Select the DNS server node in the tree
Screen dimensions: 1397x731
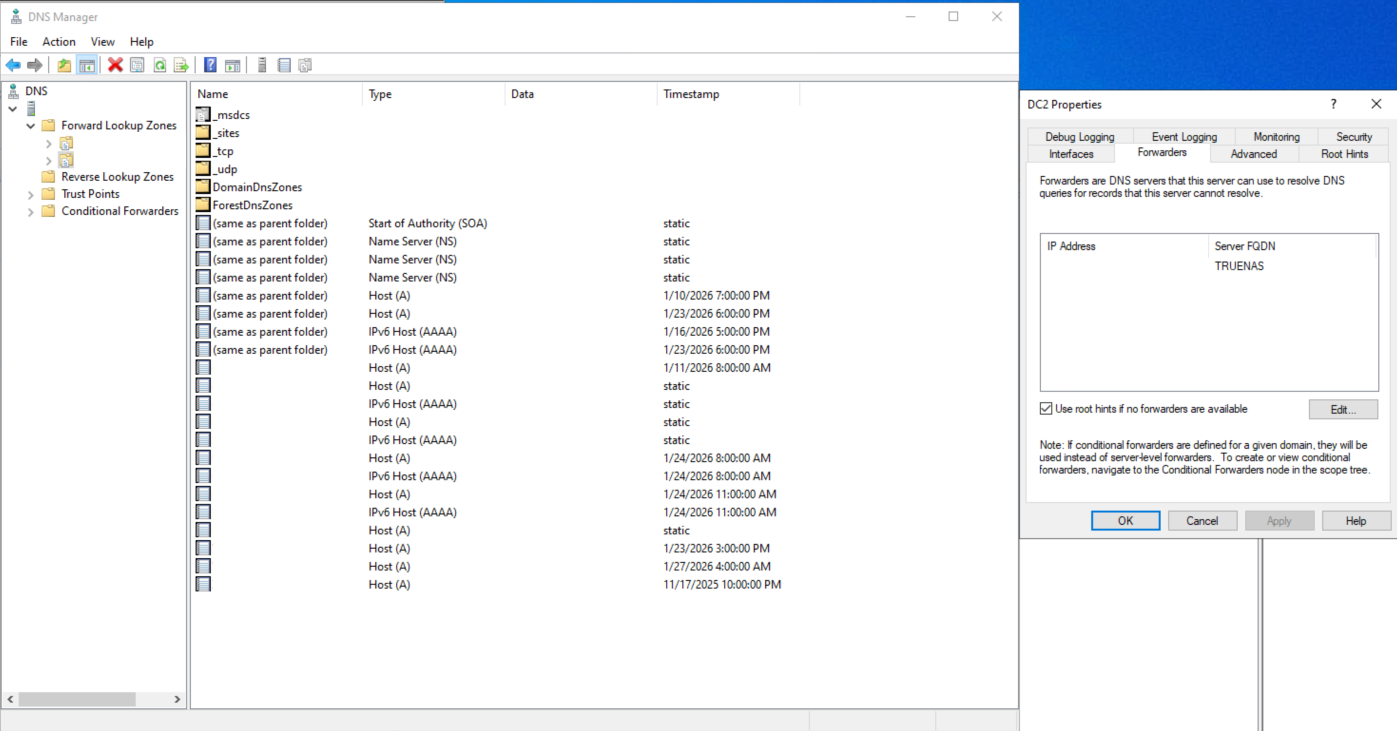click(31, 108)
